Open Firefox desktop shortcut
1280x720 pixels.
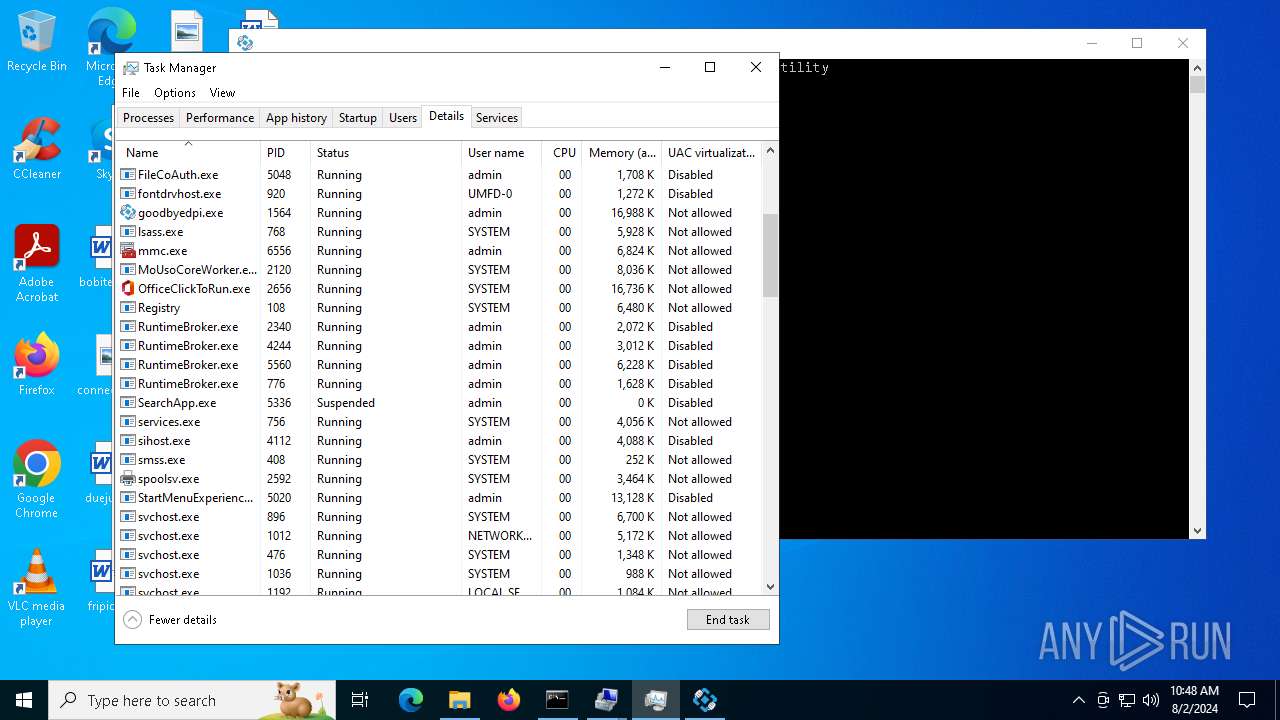pyautogui.click(x=37, y=364)
